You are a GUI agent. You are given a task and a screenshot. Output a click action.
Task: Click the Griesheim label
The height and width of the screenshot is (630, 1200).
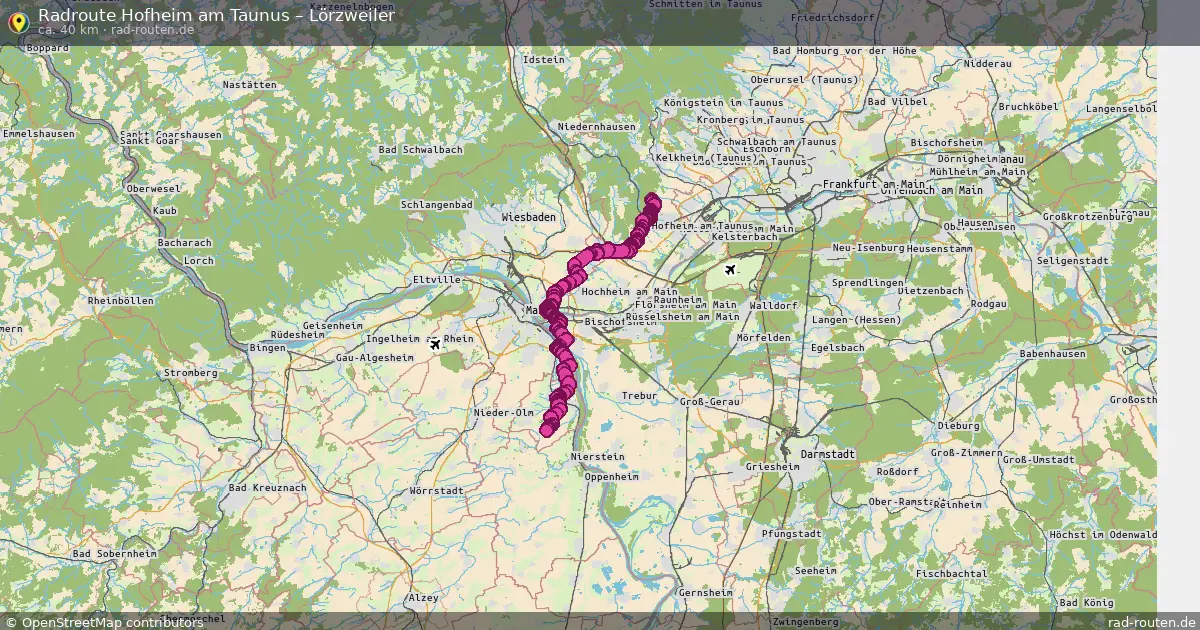click(773, 467)
